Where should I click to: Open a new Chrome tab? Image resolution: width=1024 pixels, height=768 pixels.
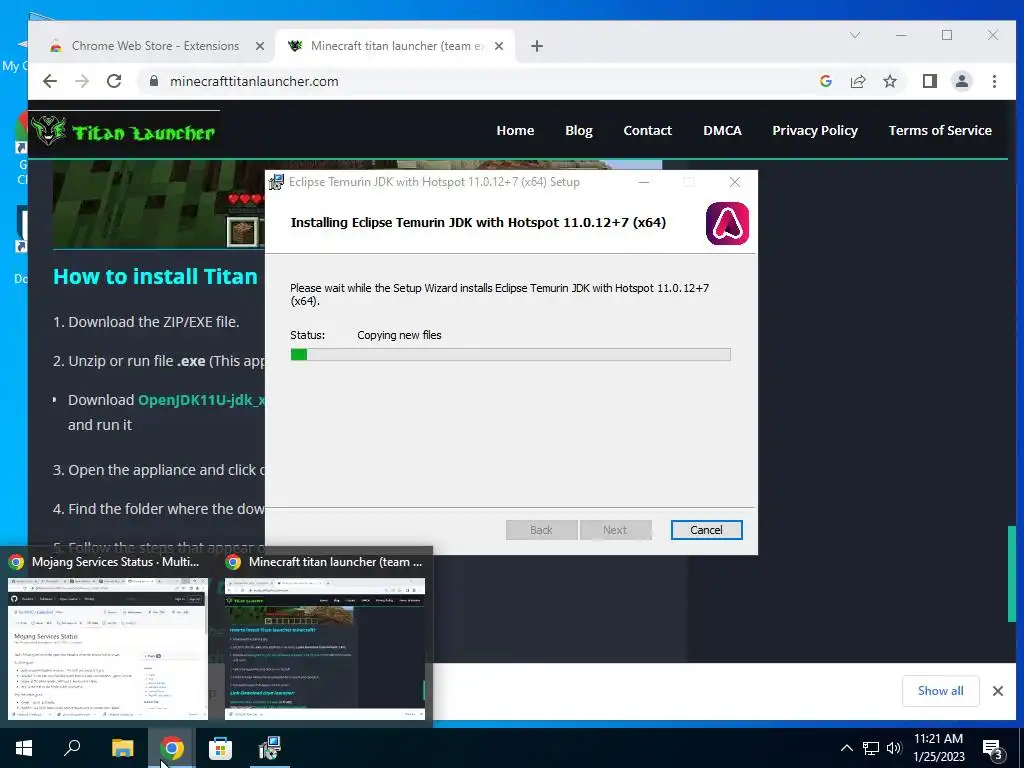(537, 46)
